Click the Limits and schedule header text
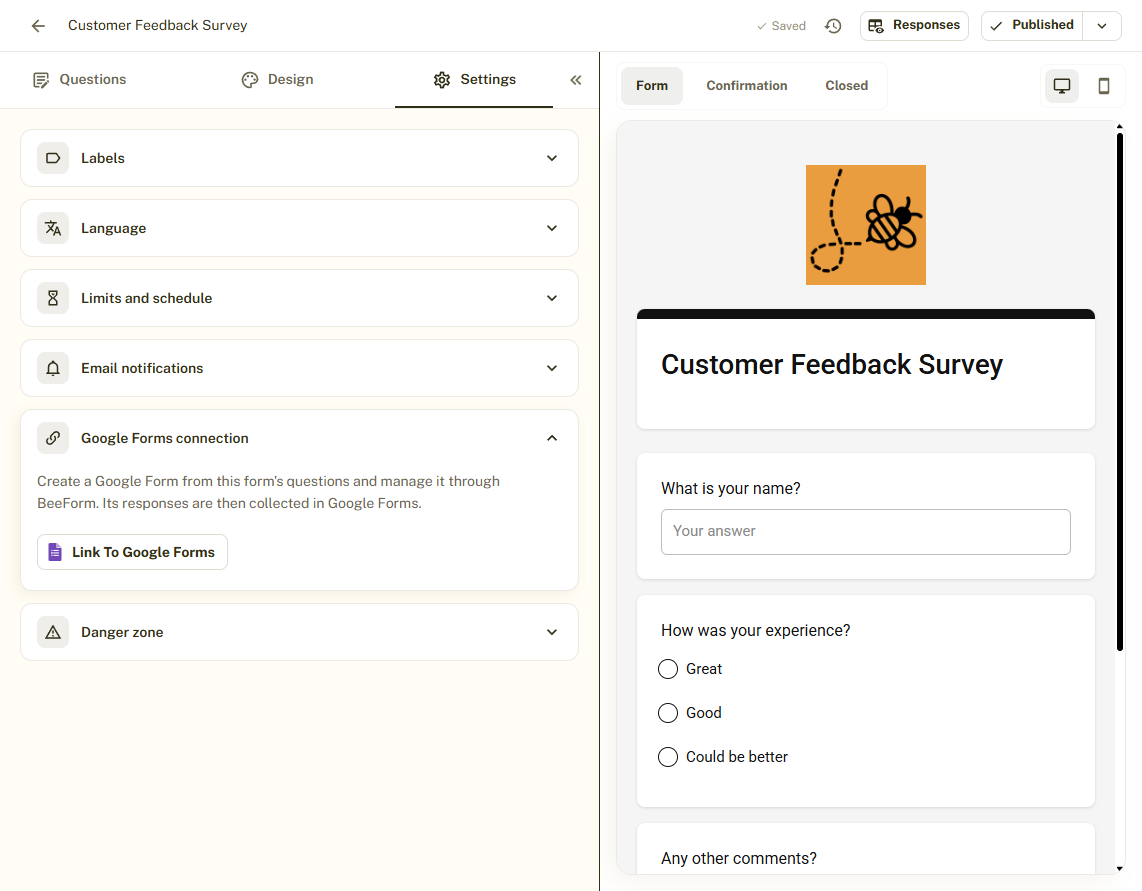The width and height of the screenshot is (1142, 891). coord(146,298)
